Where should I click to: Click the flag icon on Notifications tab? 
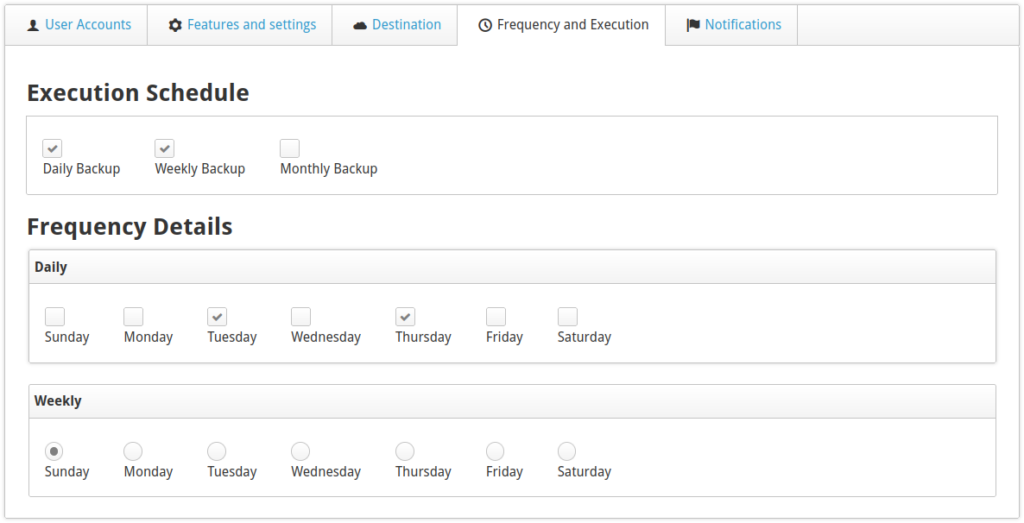pyautogui.click(x=693, y=25)
